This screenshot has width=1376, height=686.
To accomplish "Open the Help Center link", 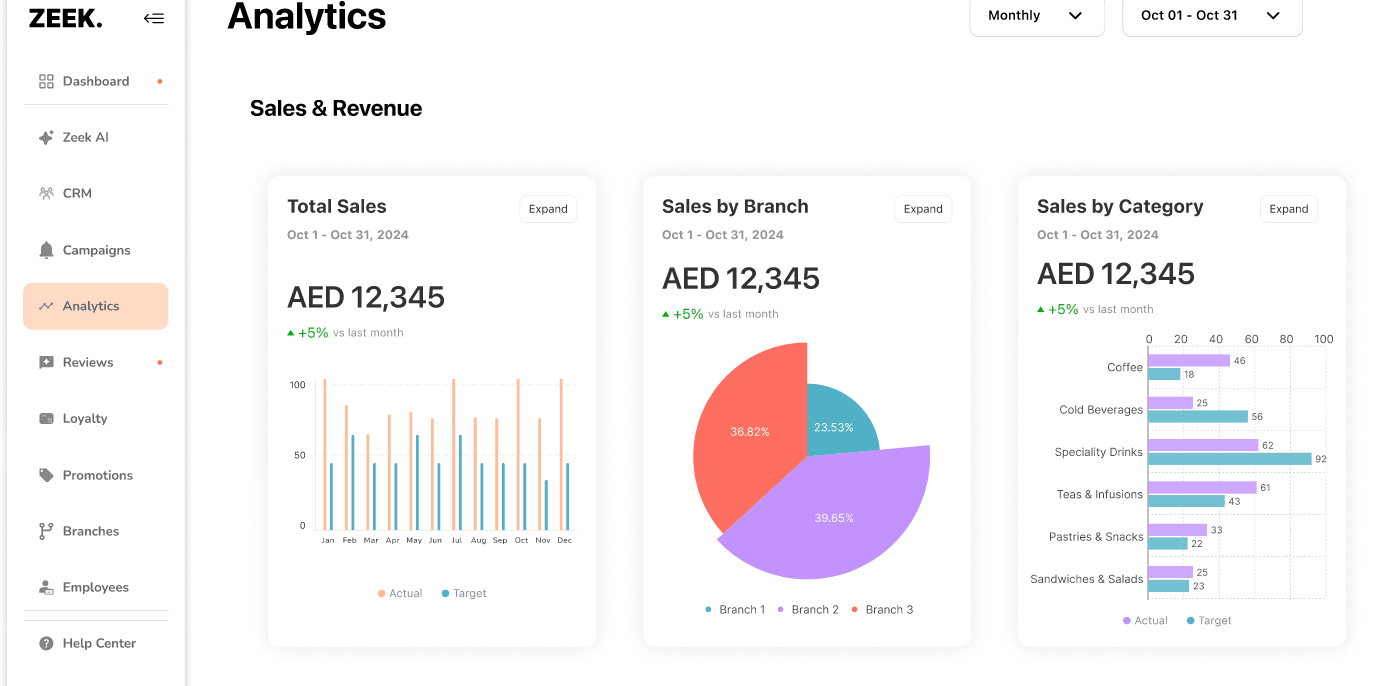I will coord(96,644).
